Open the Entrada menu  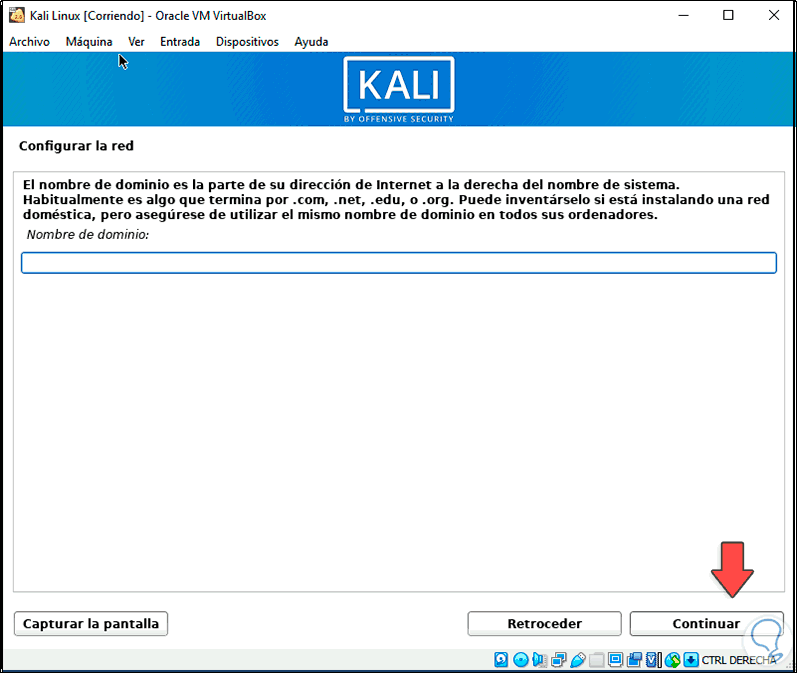[180, 42]
